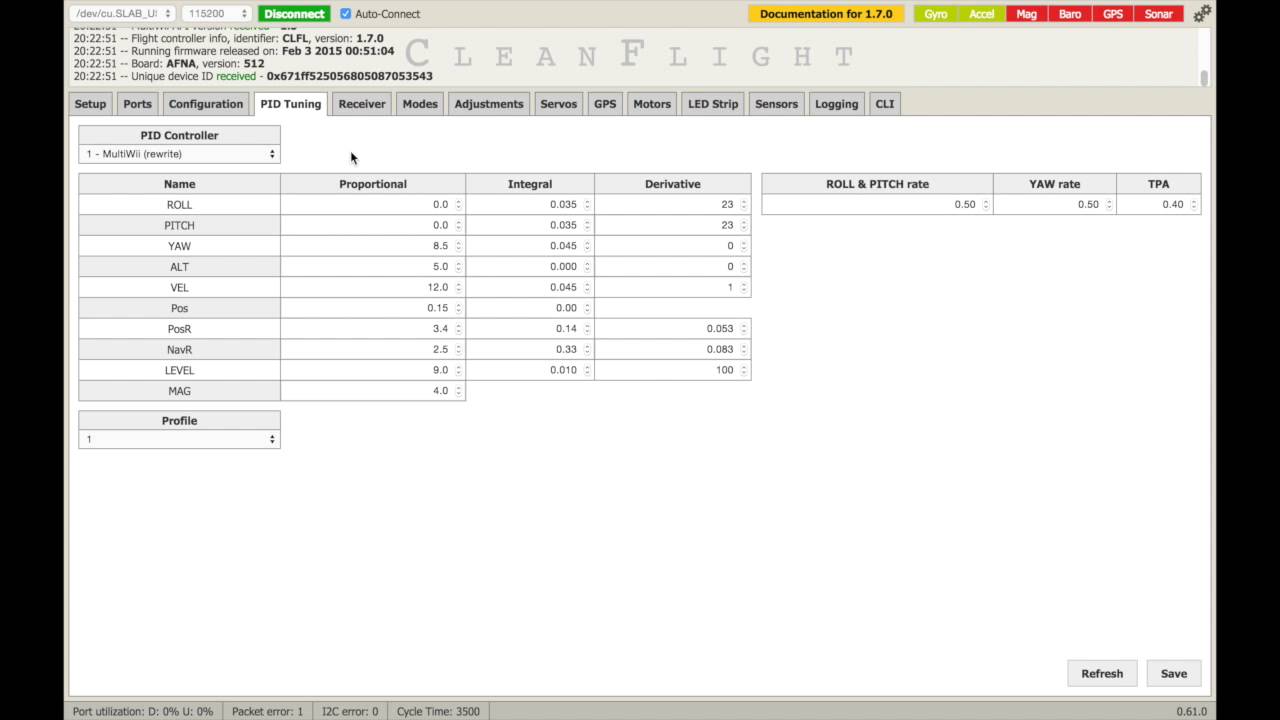Click the VEL Derivative field
The width and height of the screenshot is (1280, 720).
pyautogui.click(x=673, y=287)
